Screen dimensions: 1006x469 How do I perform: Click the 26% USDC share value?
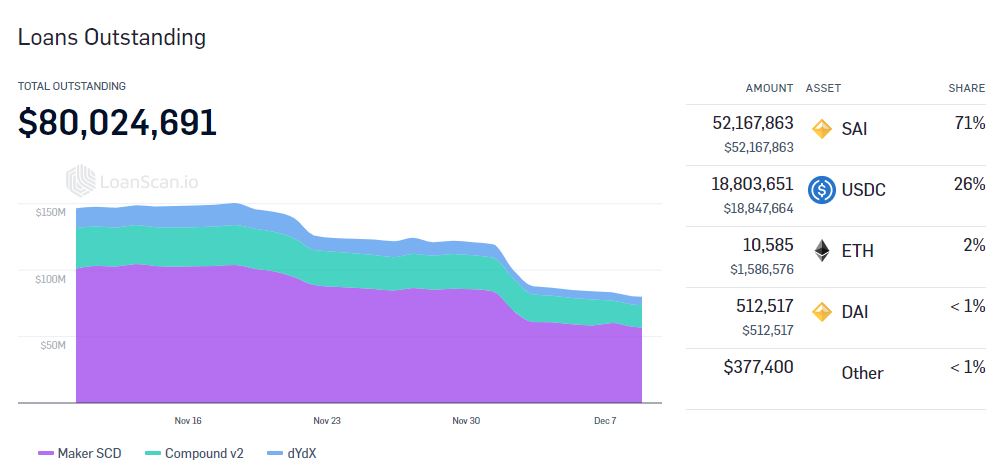coord(970,184)
